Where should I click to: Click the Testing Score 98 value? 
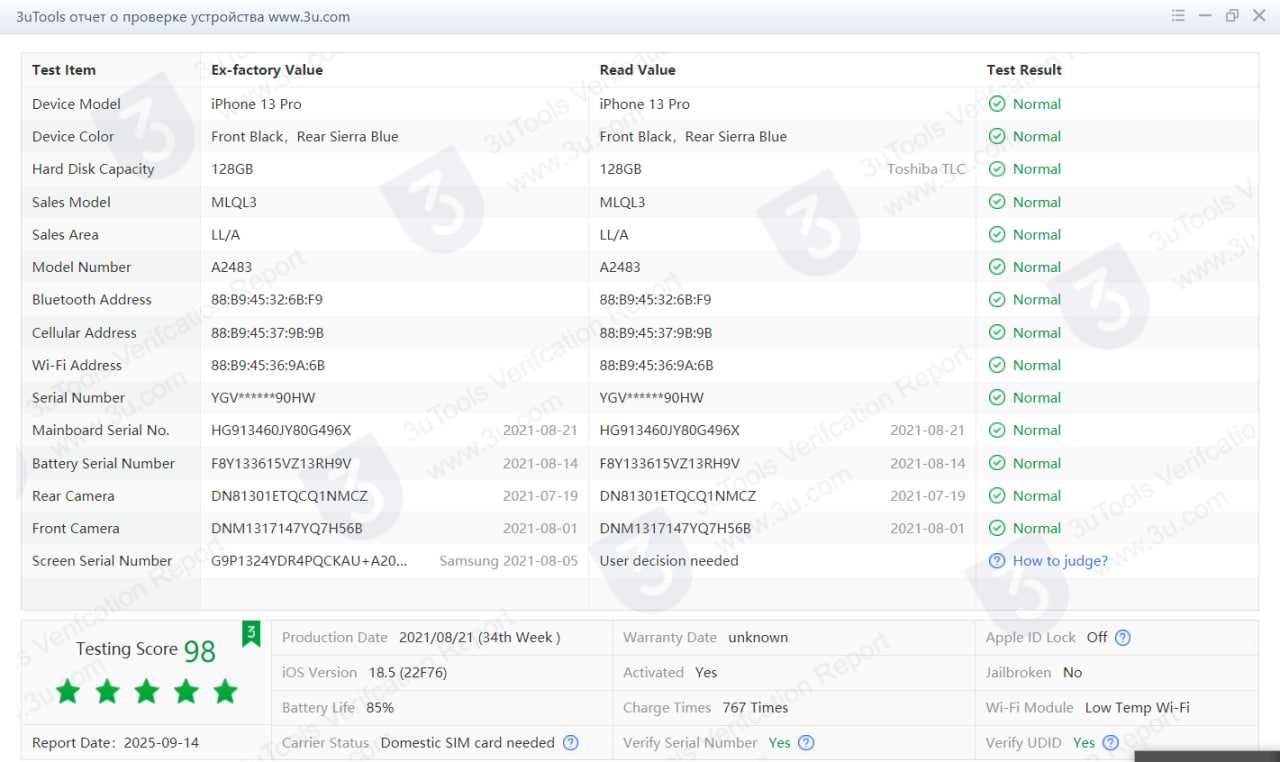tap(199, 651)
